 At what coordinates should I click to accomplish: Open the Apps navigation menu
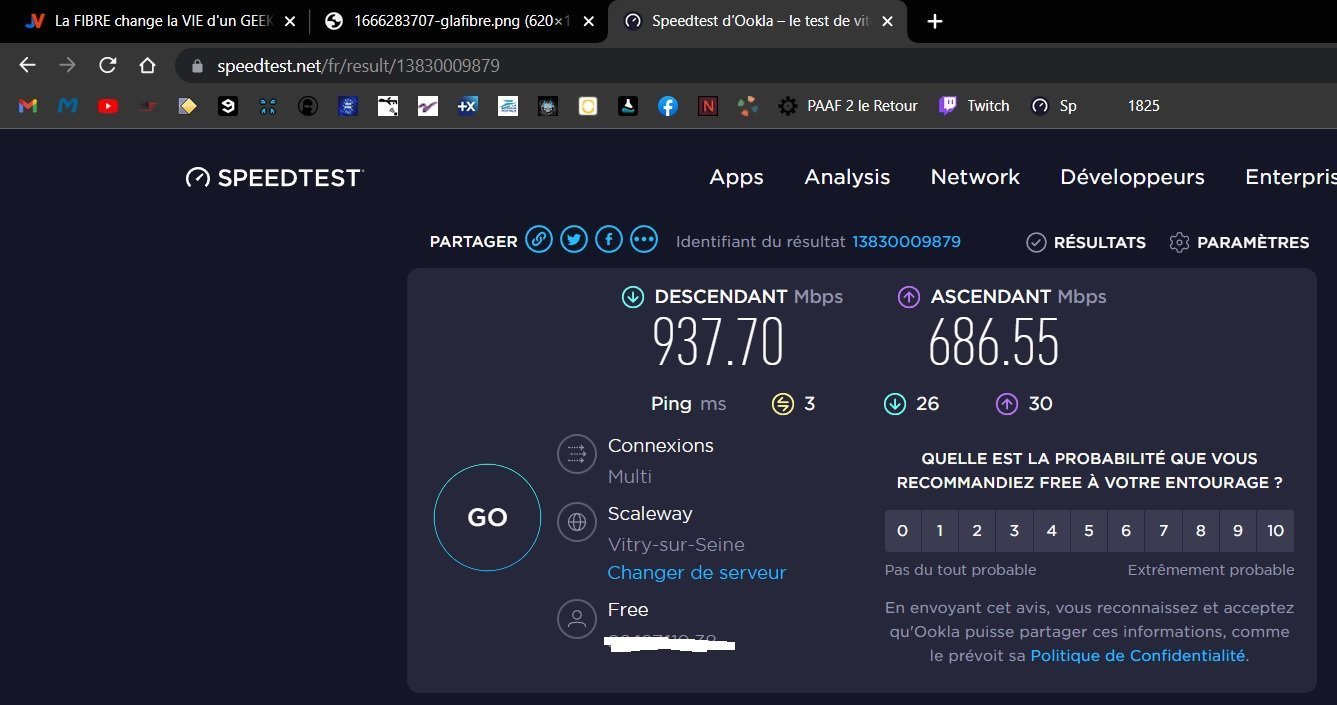(x=736, y=177)
